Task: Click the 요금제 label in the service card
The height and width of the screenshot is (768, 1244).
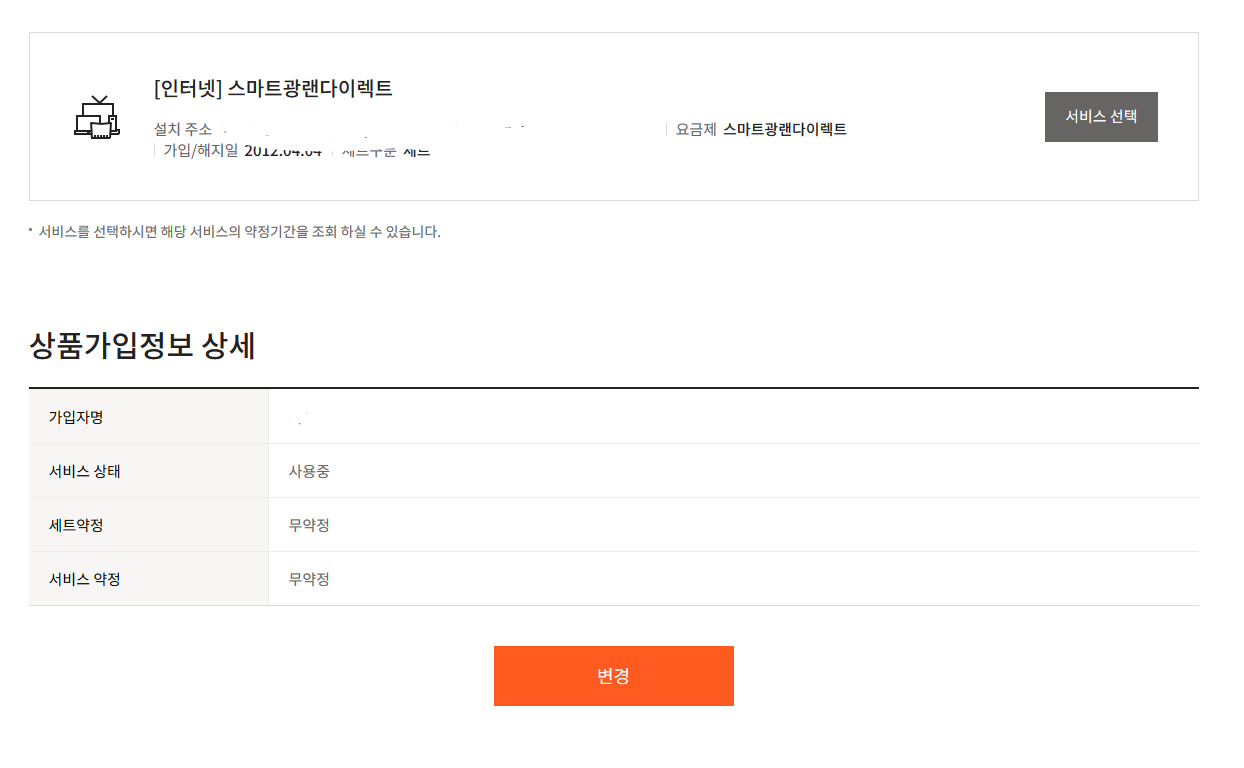Action: pos(696,129)
